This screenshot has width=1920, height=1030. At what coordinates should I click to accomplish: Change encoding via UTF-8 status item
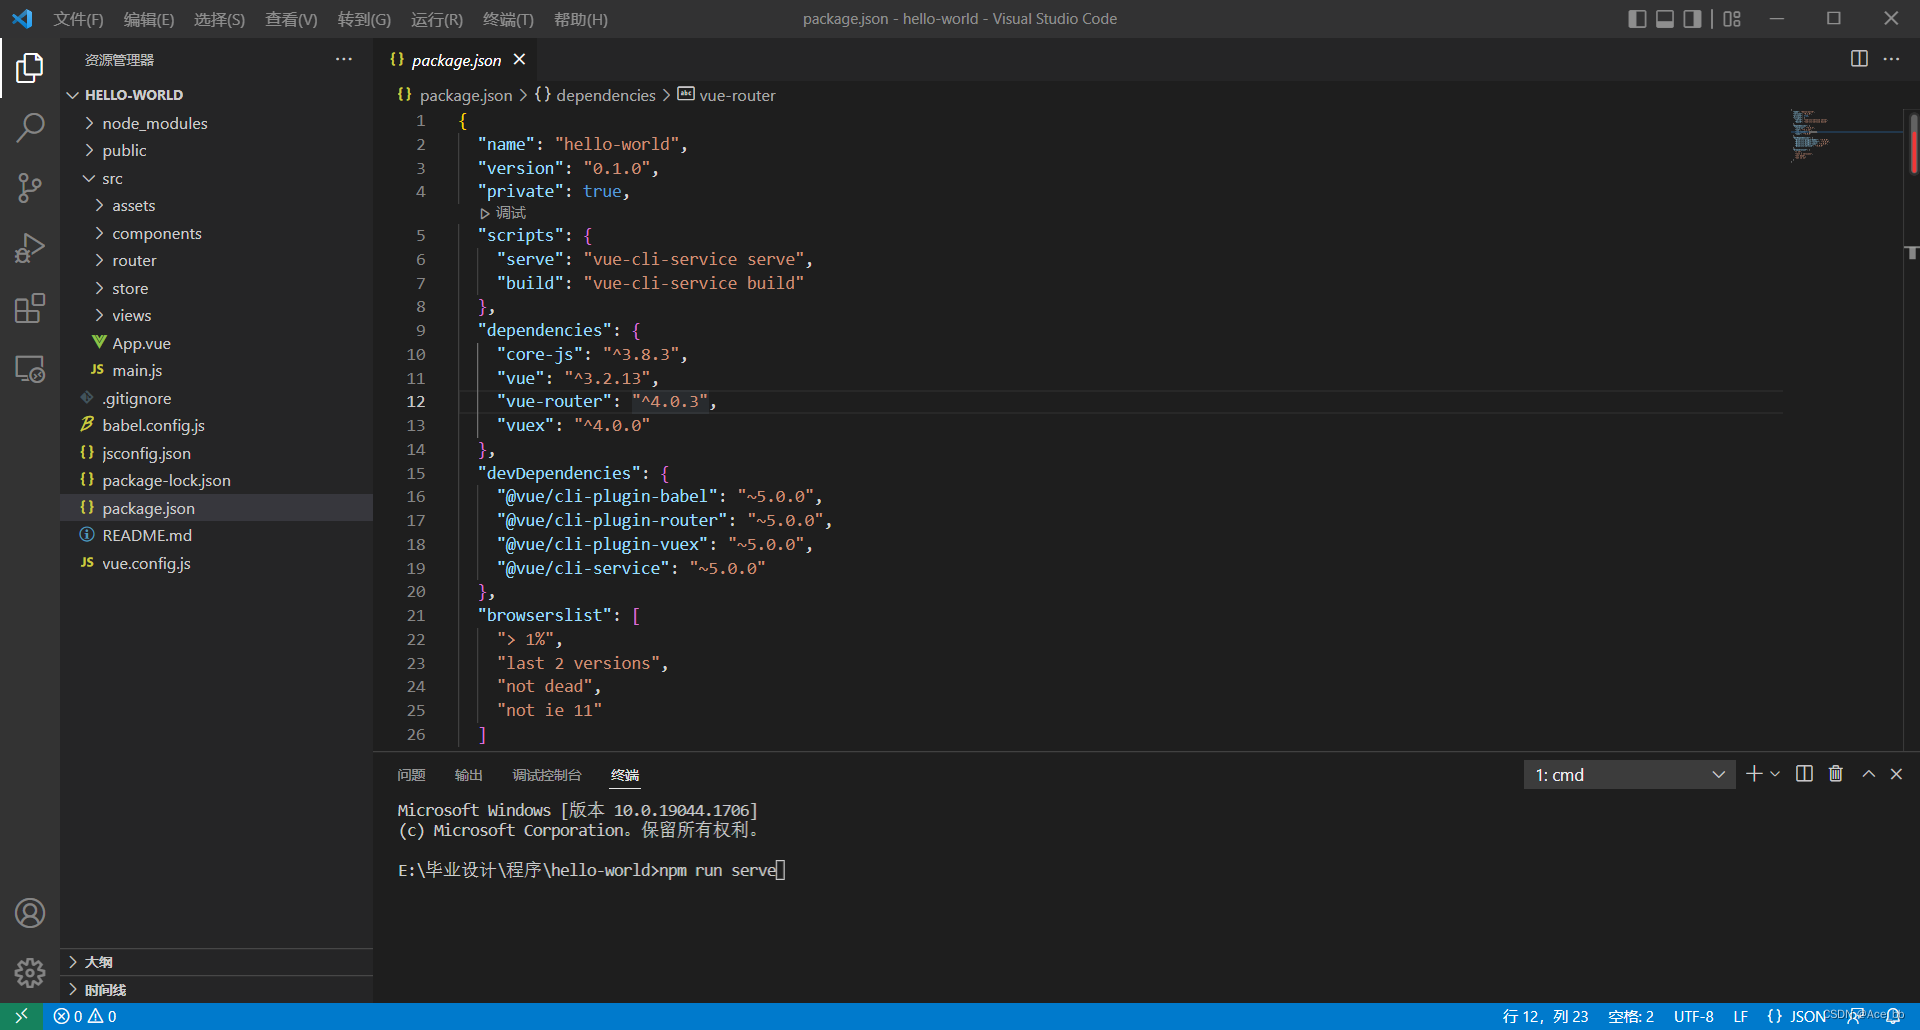point(1693,1016)
